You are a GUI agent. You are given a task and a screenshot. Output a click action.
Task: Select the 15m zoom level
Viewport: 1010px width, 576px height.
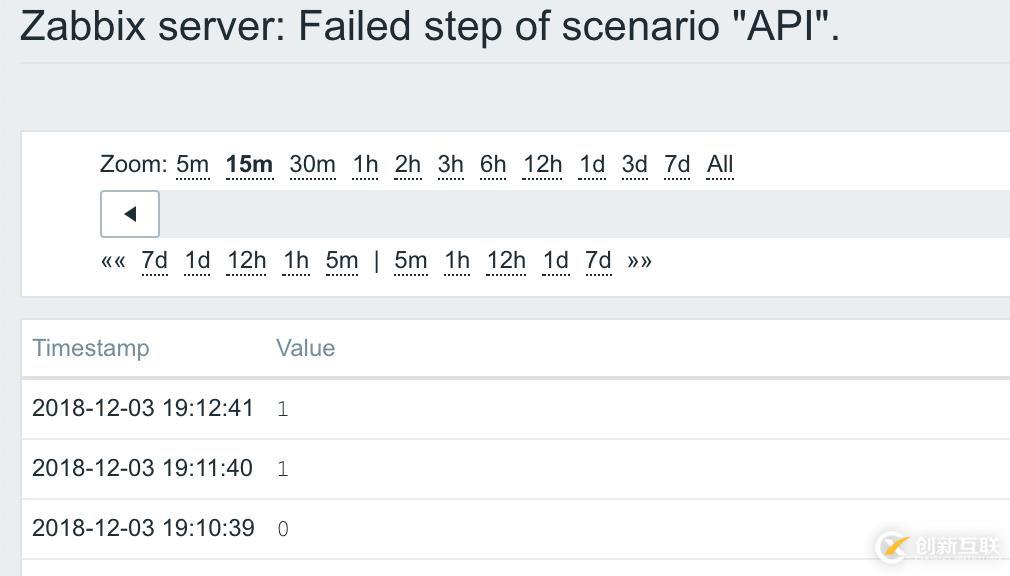[249, 164]
